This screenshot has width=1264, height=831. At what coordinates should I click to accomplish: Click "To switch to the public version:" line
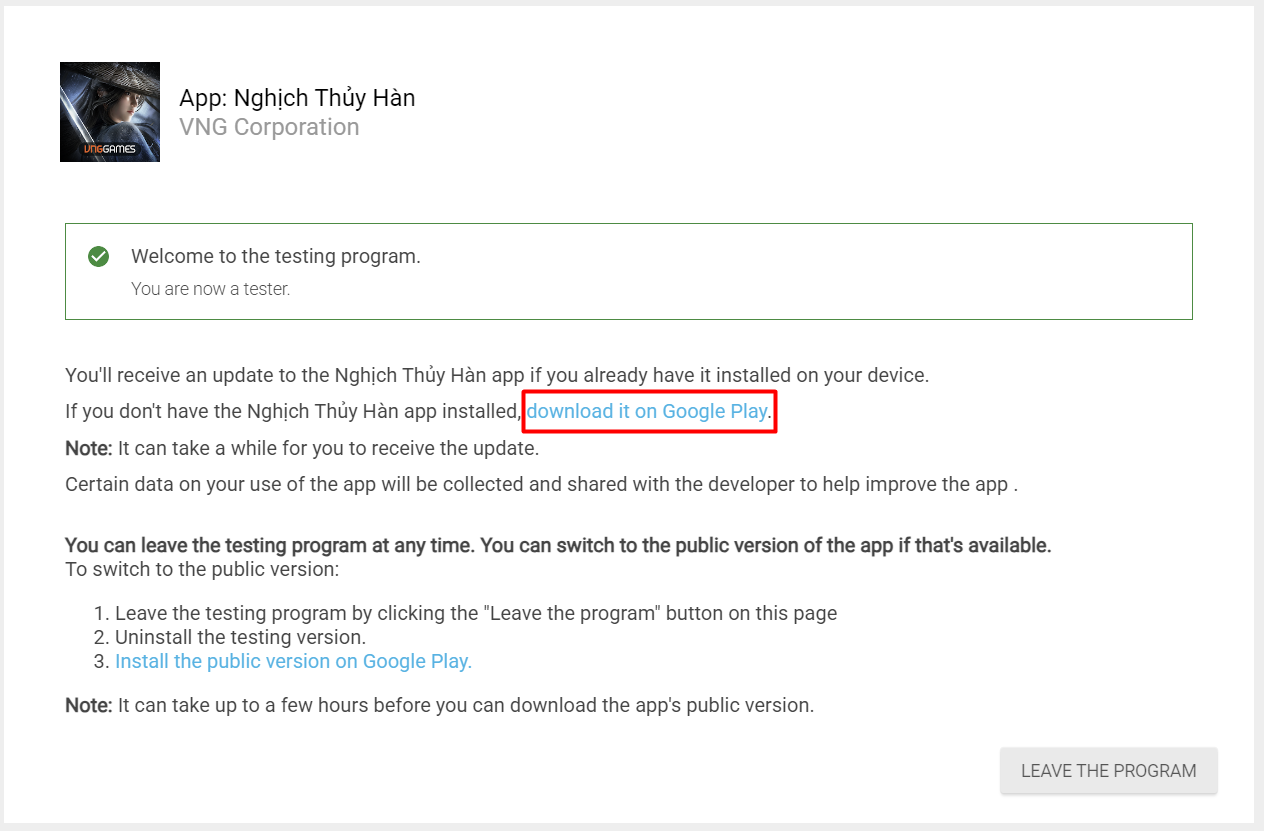point(202,570)
